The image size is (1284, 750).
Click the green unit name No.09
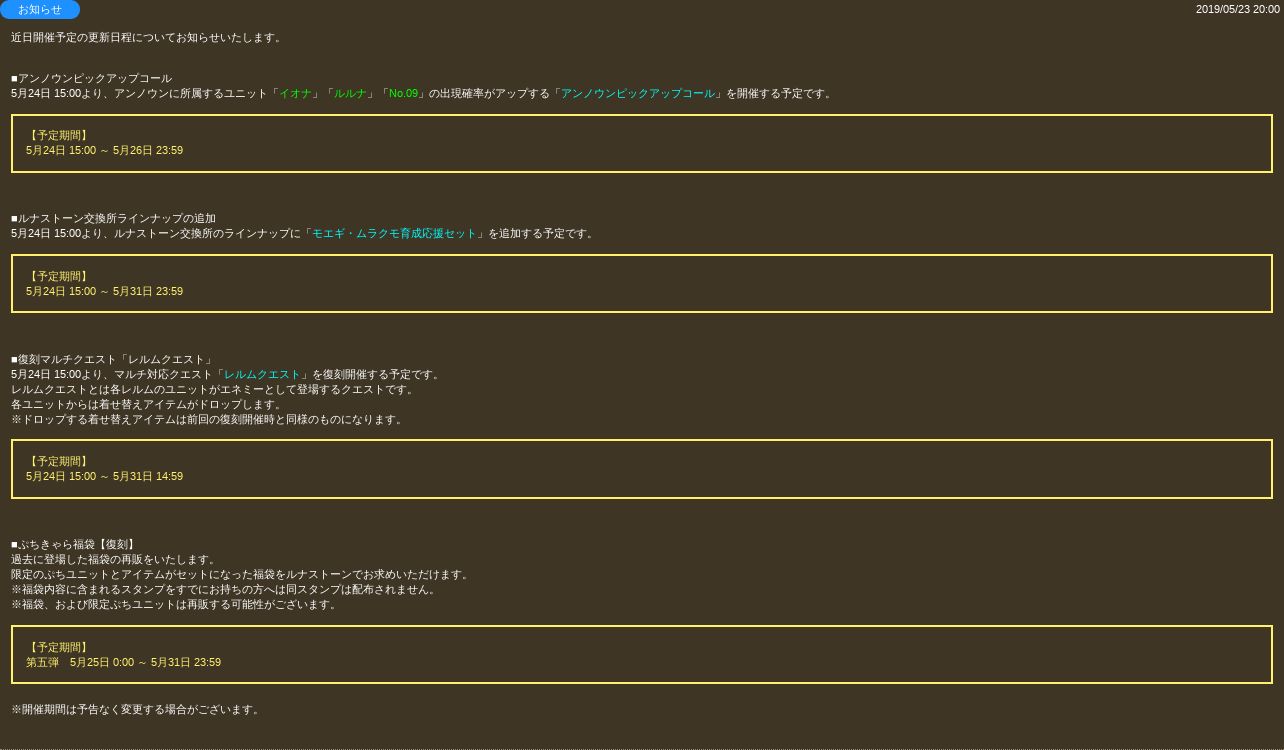403,94
